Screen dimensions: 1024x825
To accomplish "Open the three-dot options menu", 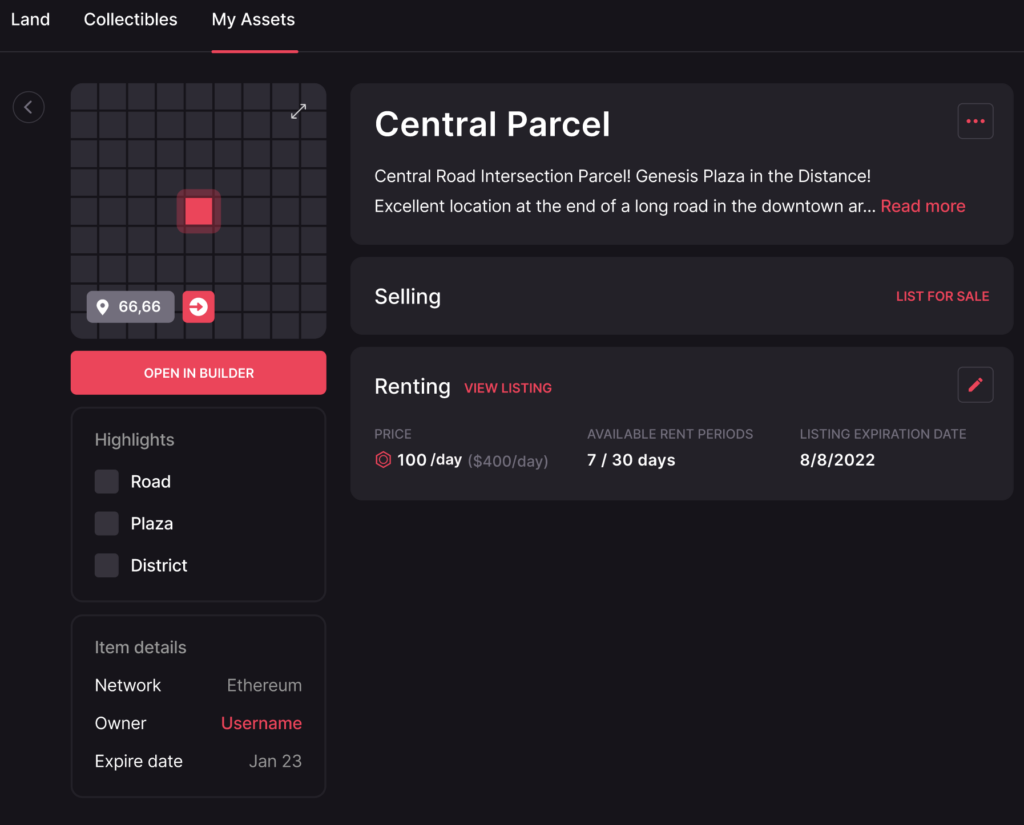I will pos(975,121).
